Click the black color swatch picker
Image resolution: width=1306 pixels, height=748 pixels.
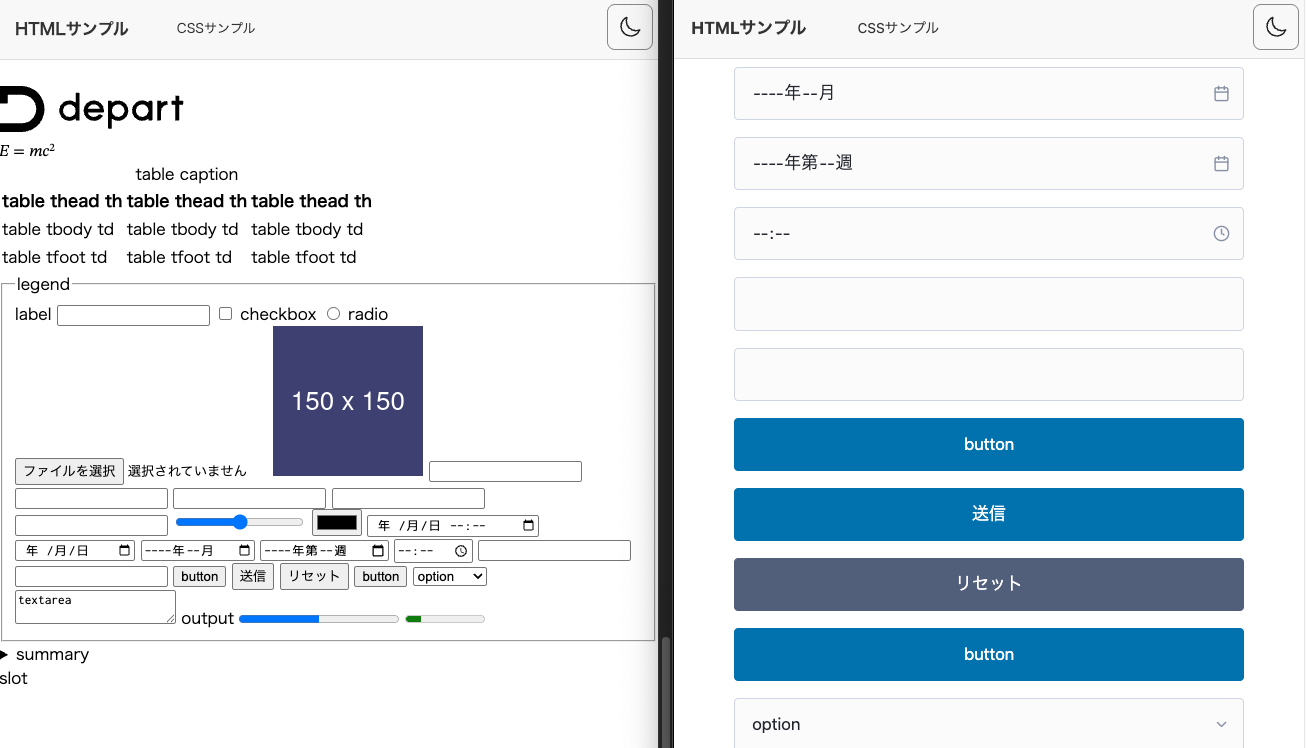coord(336,523)
